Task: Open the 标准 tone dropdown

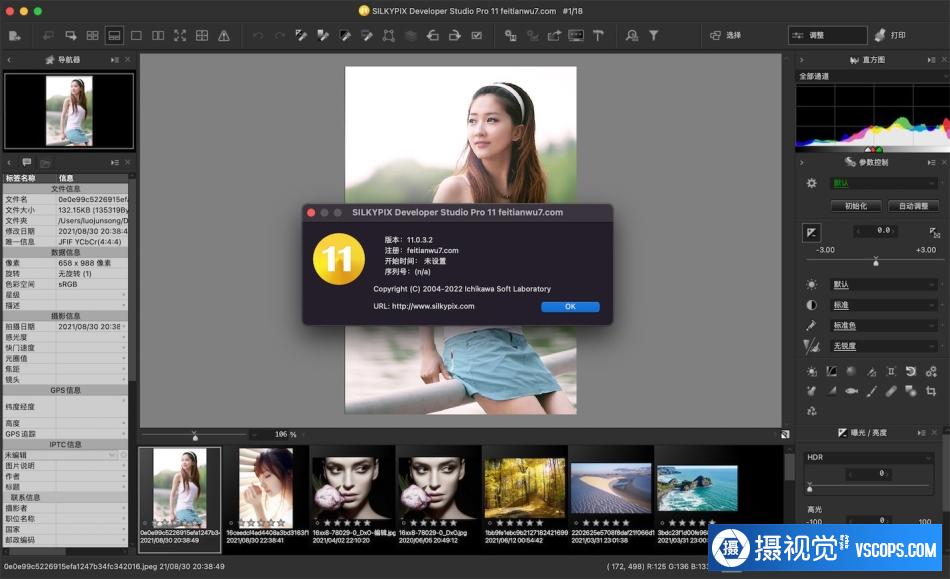Action: [x=884, y=305]
